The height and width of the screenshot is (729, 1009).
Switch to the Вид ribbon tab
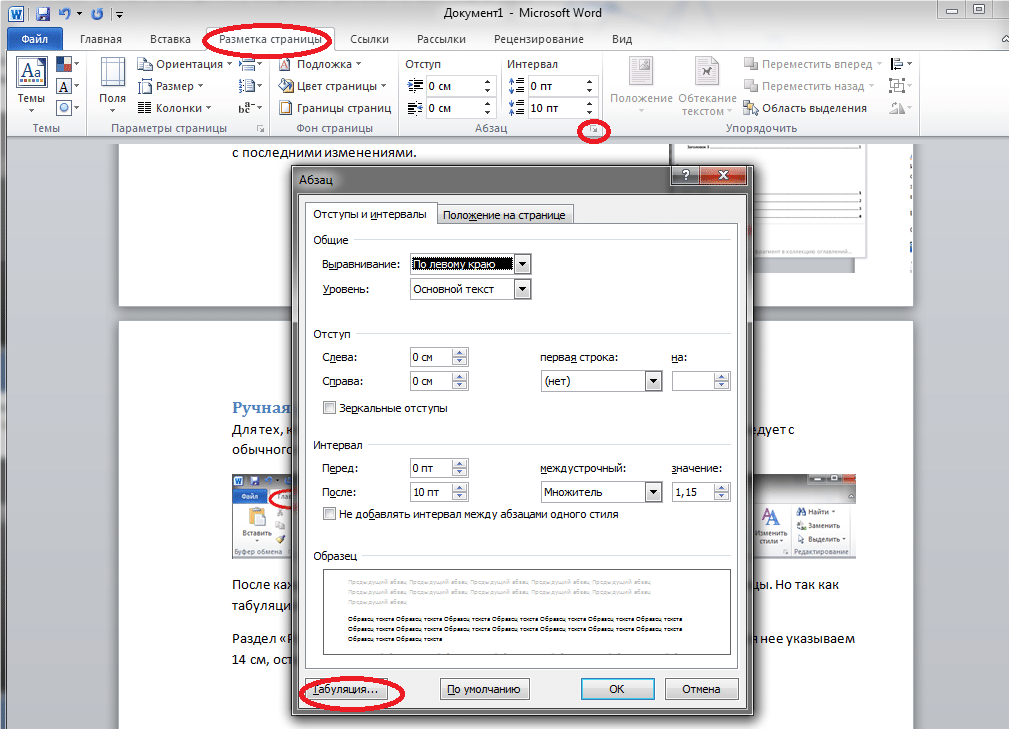[x=622, y=39]
